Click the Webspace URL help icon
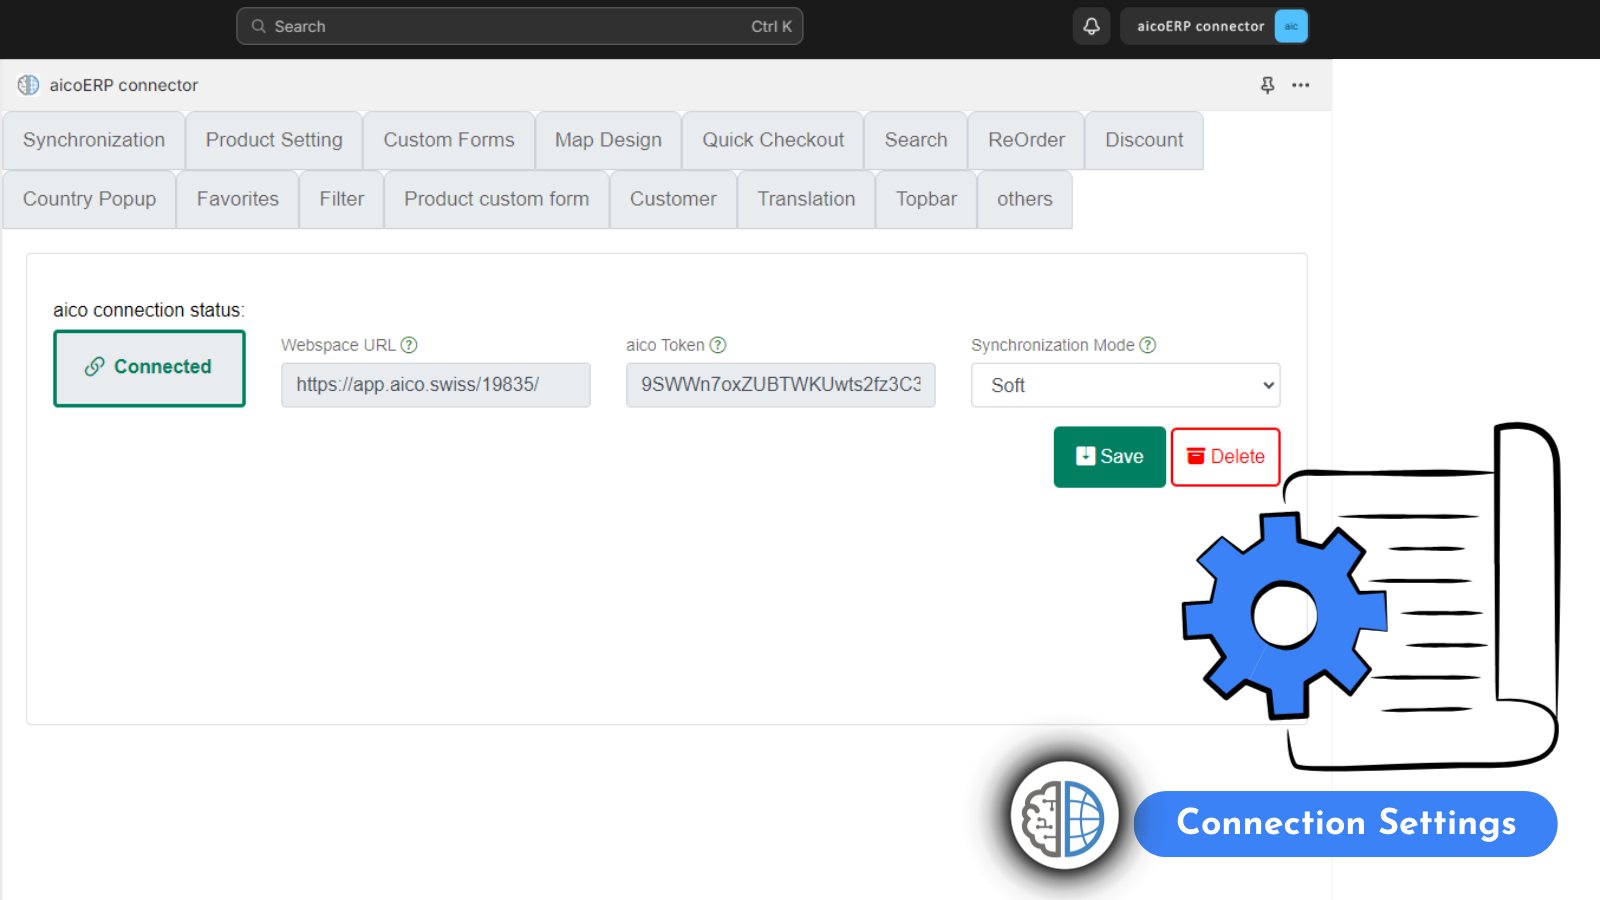 (409, 345)
